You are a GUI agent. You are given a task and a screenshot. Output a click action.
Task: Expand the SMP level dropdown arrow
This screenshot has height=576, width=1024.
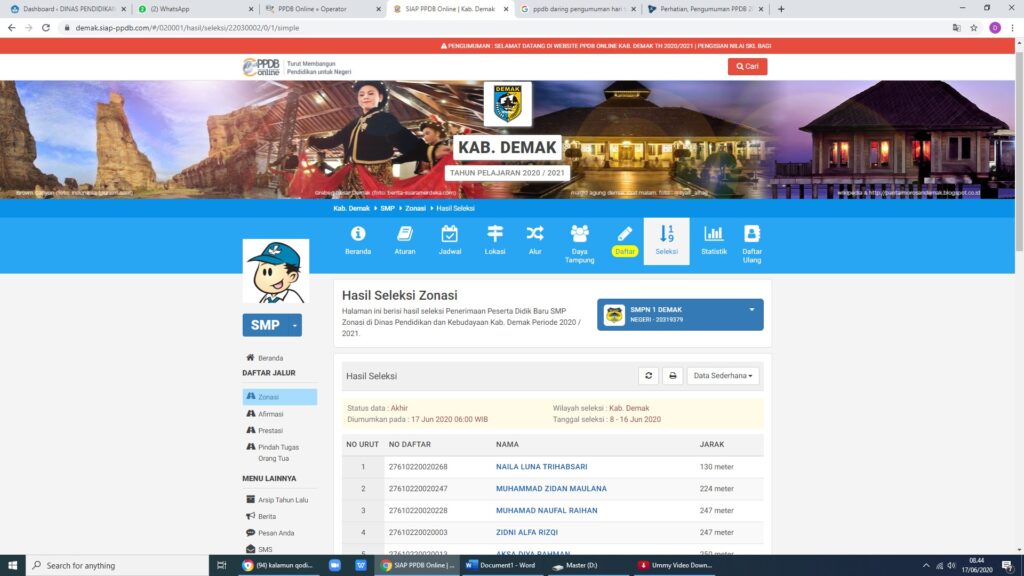[295, 325]
